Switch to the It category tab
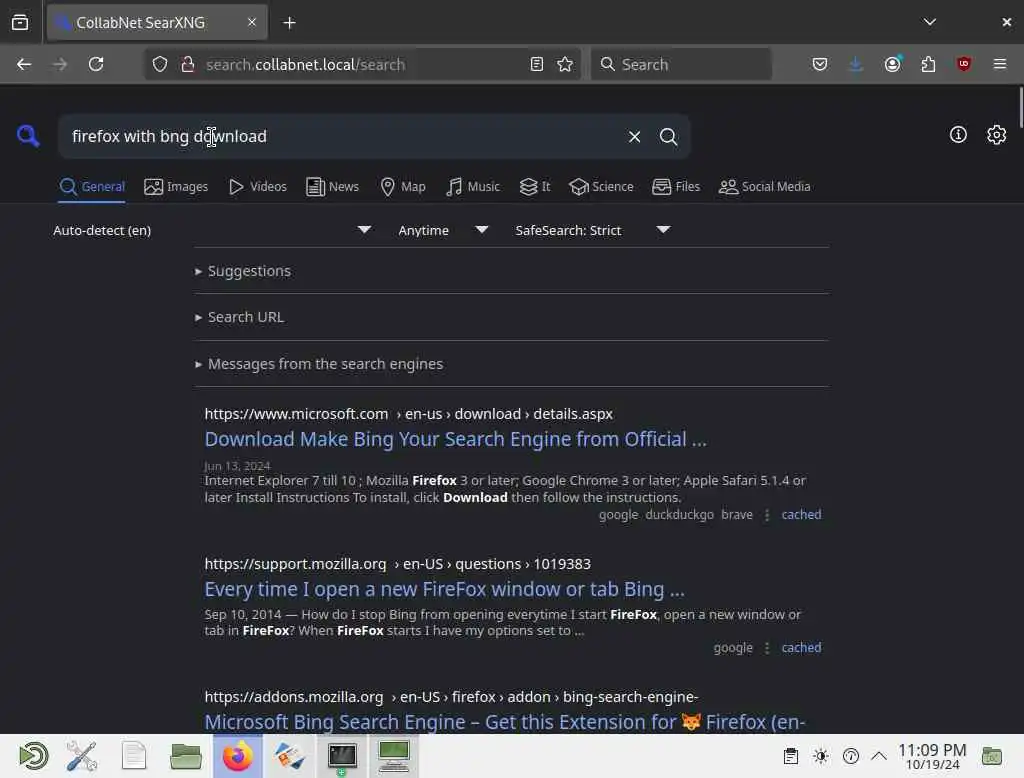The height and width of the screenshot is (778, 1024). [x=535, y=187]
